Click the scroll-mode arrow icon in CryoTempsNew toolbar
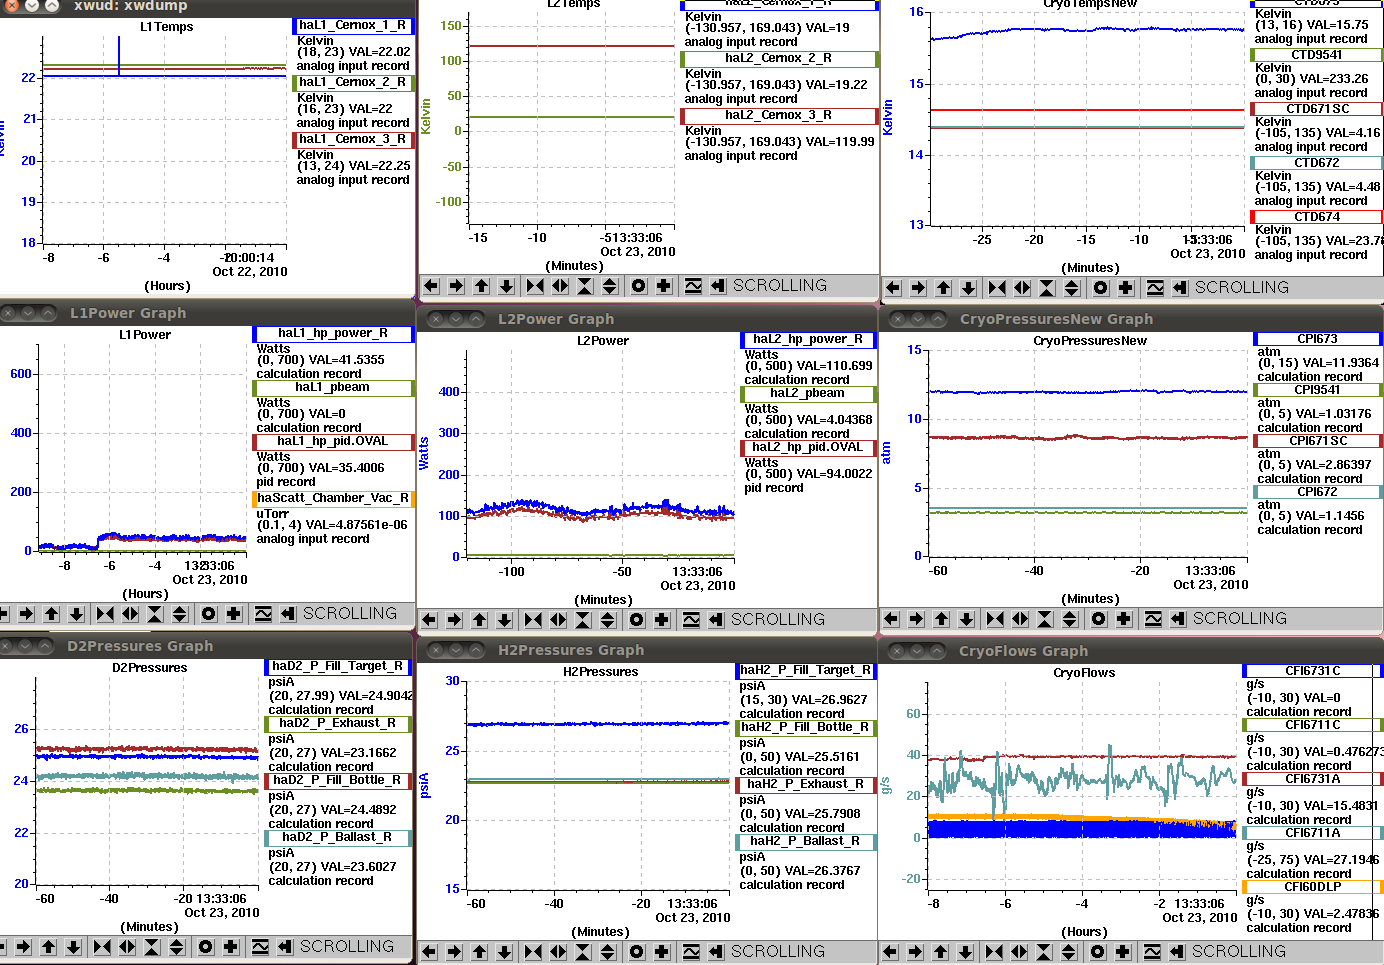The image size is (1384, 965). click(x=1180, y=288)
